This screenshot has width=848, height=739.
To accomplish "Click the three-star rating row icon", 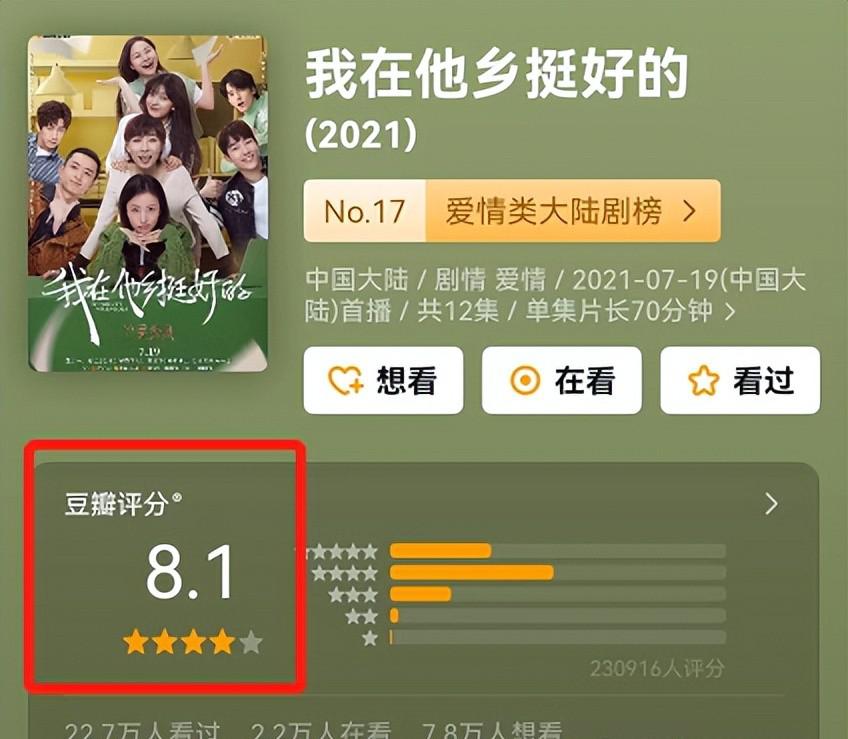I will (353, 595).
